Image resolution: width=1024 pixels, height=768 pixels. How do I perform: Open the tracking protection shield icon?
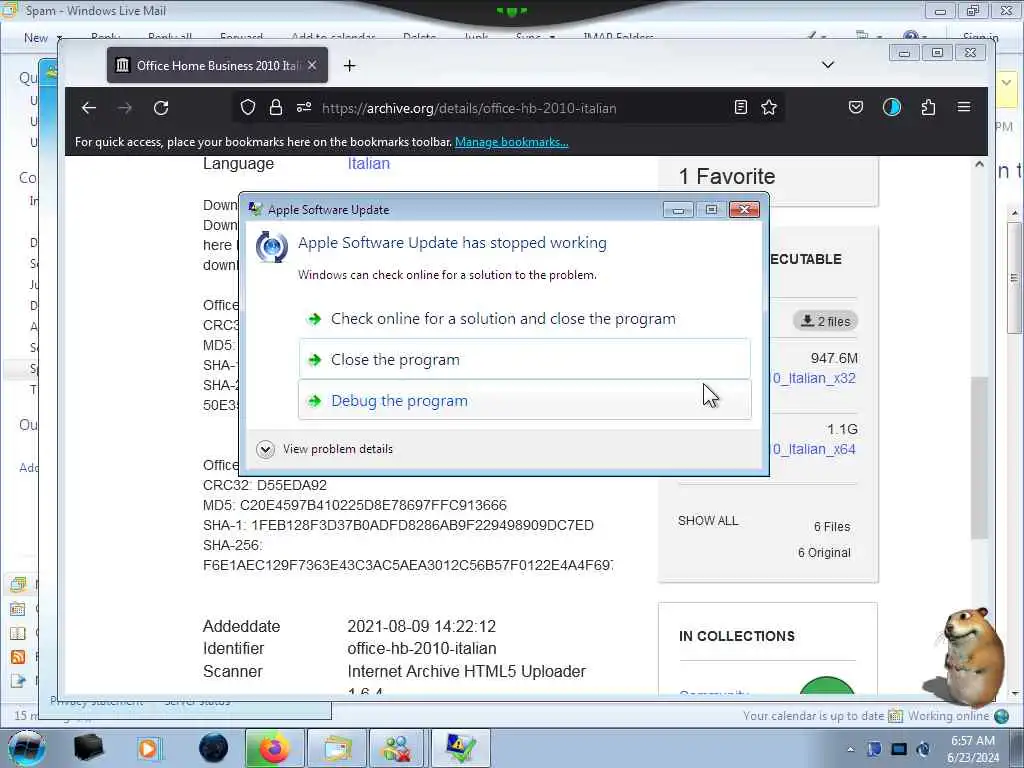pyautogui.click(x=248, y=108)
